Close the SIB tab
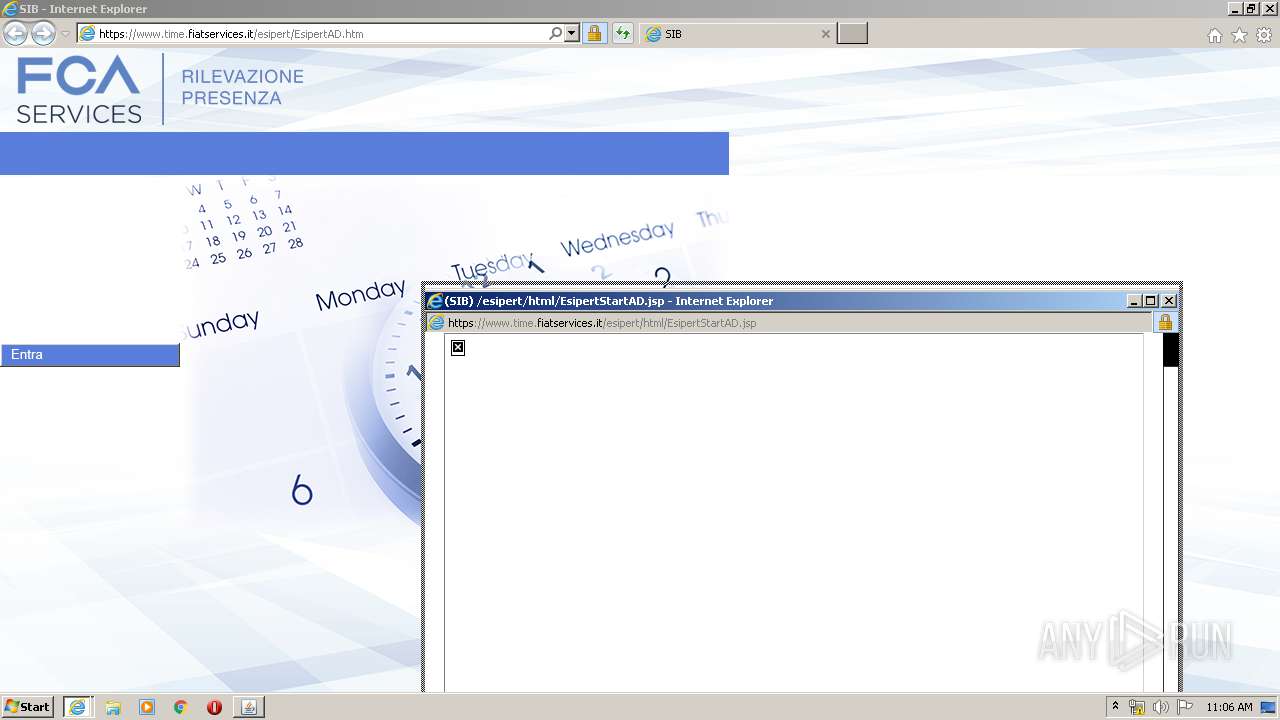 tap(825, 34)
